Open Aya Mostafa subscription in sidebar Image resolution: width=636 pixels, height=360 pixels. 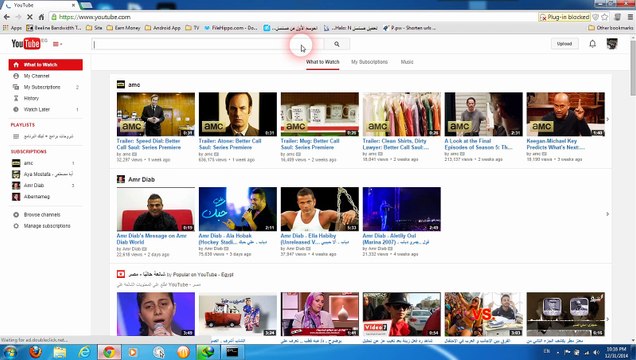click(48, 174)
